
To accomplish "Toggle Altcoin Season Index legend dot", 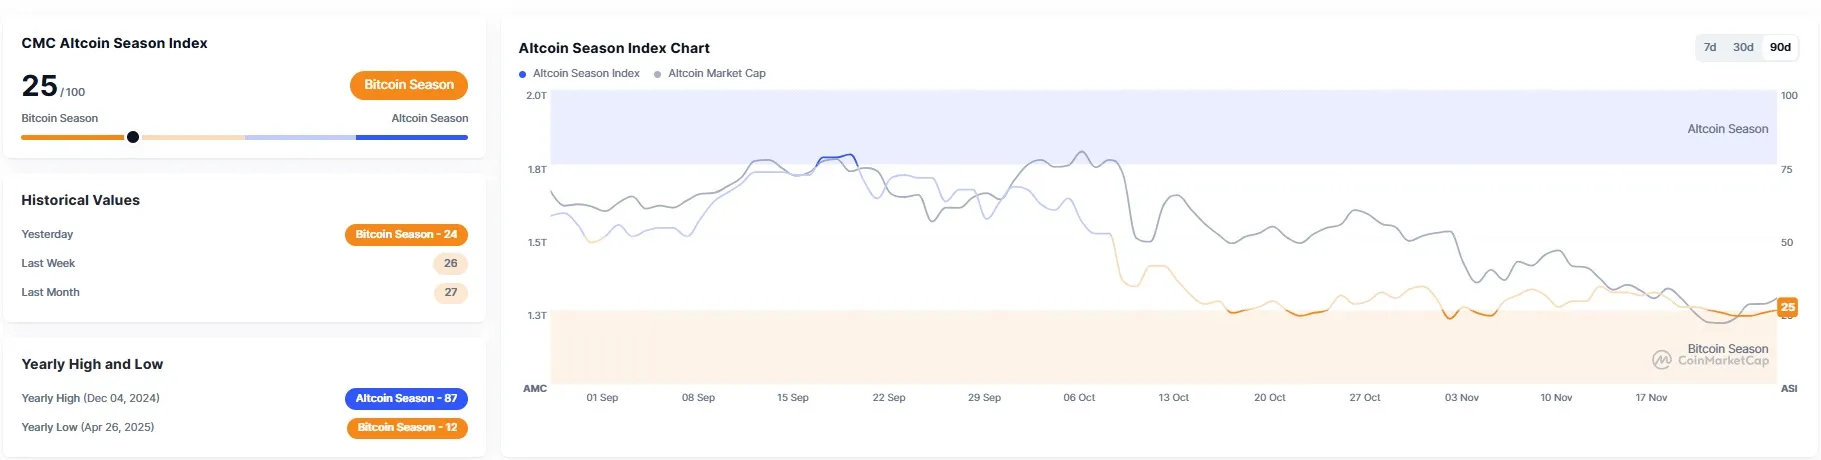I will (522, 74).
